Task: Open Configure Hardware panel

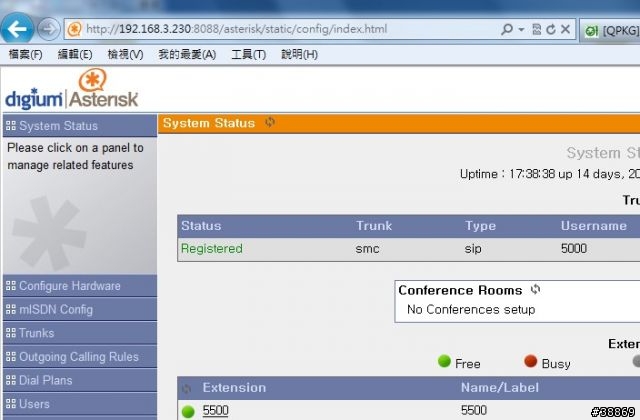Action: (x=80, y=286)
